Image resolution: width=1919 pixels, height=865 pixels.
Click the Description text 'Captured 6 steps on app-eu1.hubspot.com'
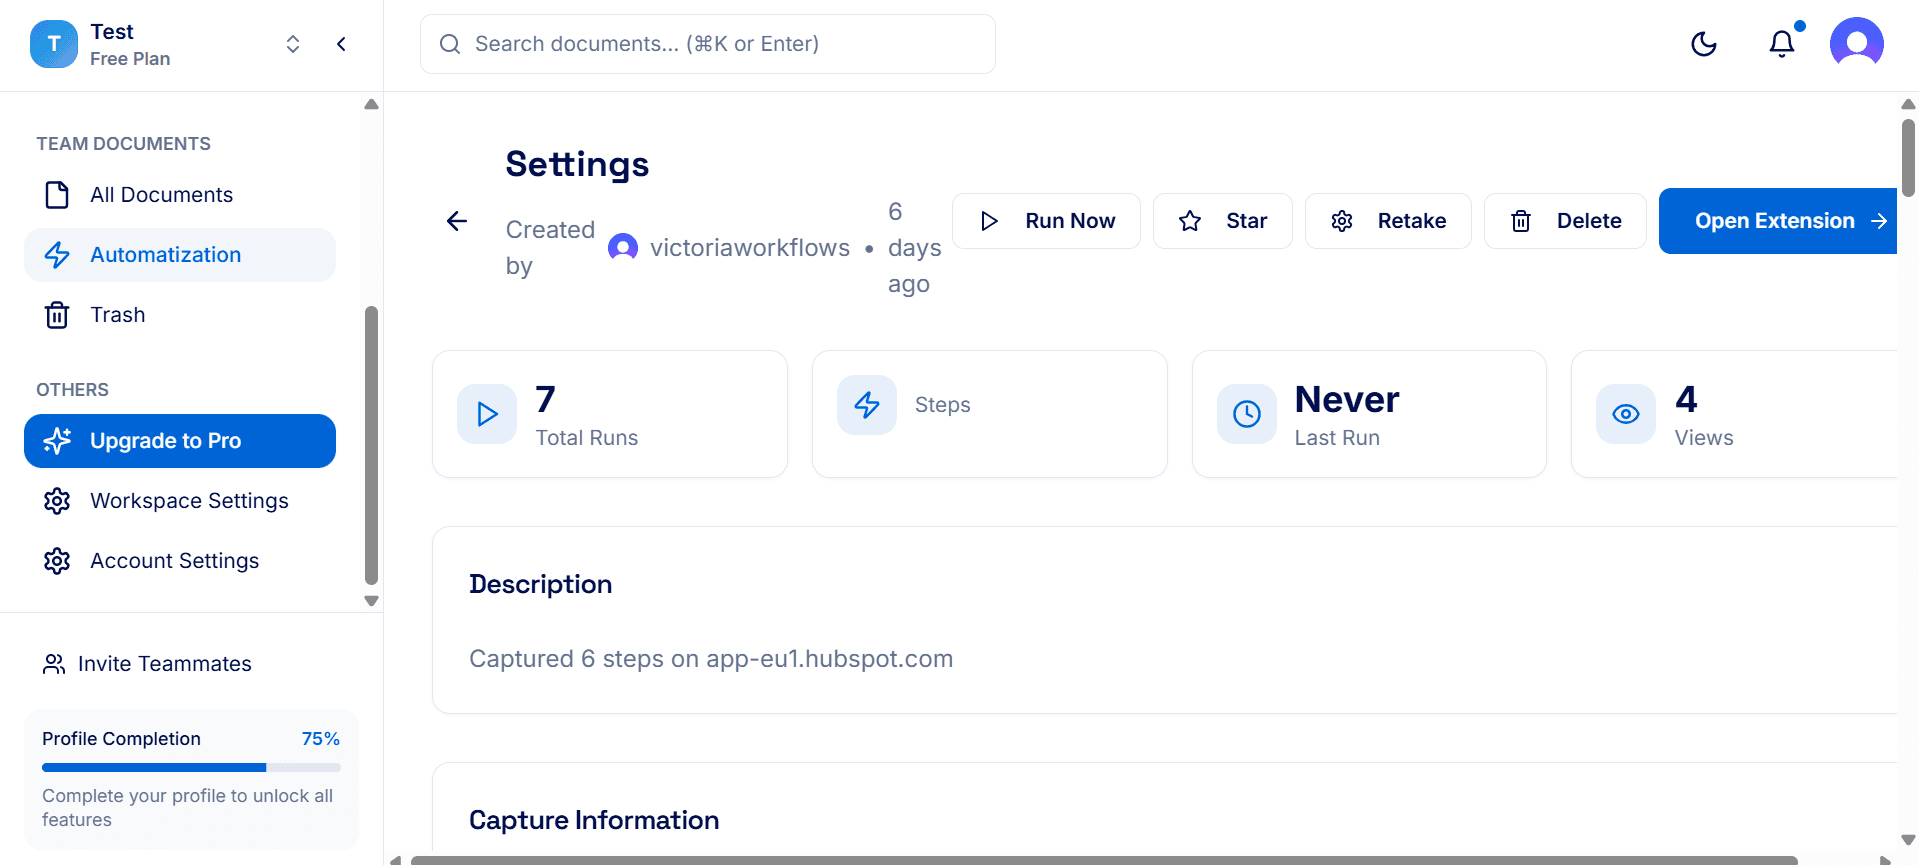[711, 659]
